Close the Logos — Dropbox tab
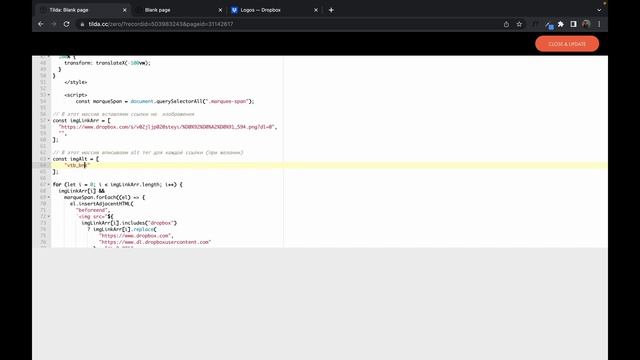The height and width of the screenshot is (360, 640). (316, 10)
